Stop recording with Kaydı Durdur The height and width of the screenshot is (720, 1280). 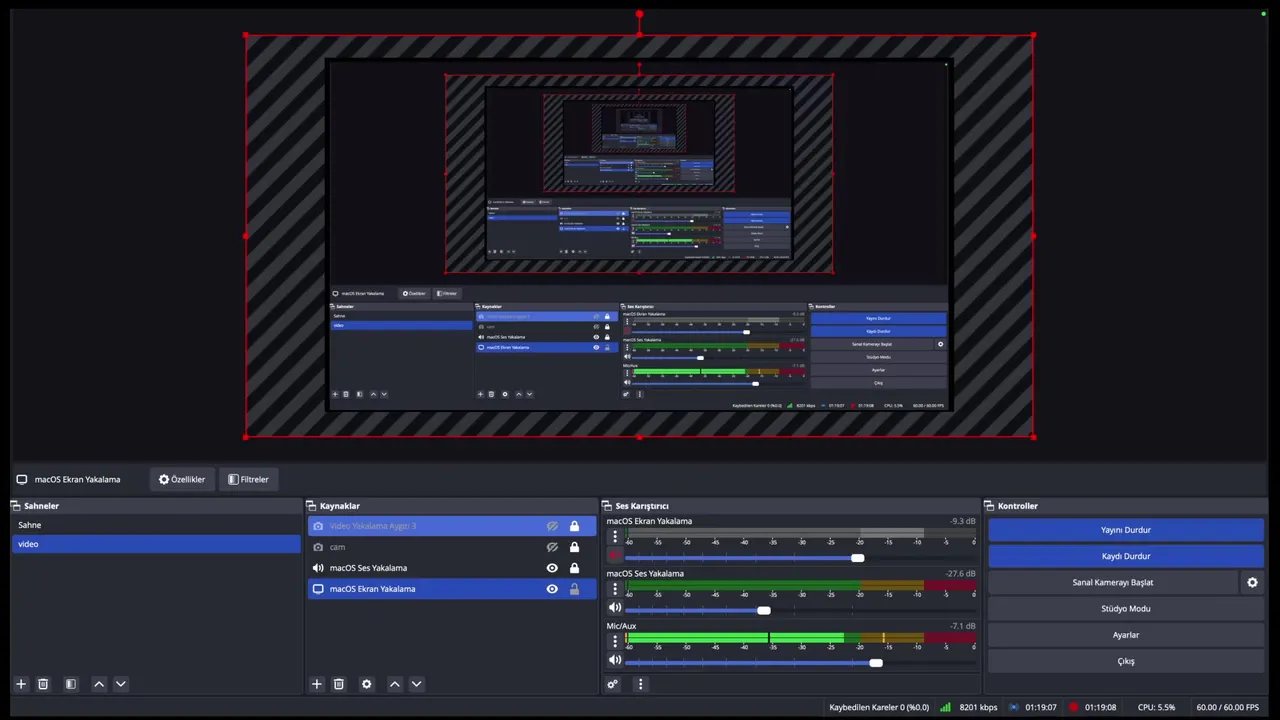tap(1126, 556)
